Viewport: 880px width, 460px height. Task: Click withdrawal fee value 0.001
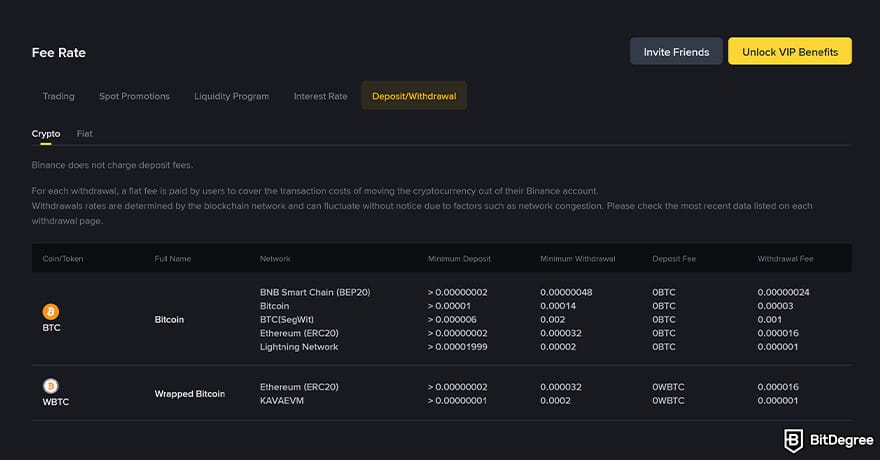pos(769,319)
